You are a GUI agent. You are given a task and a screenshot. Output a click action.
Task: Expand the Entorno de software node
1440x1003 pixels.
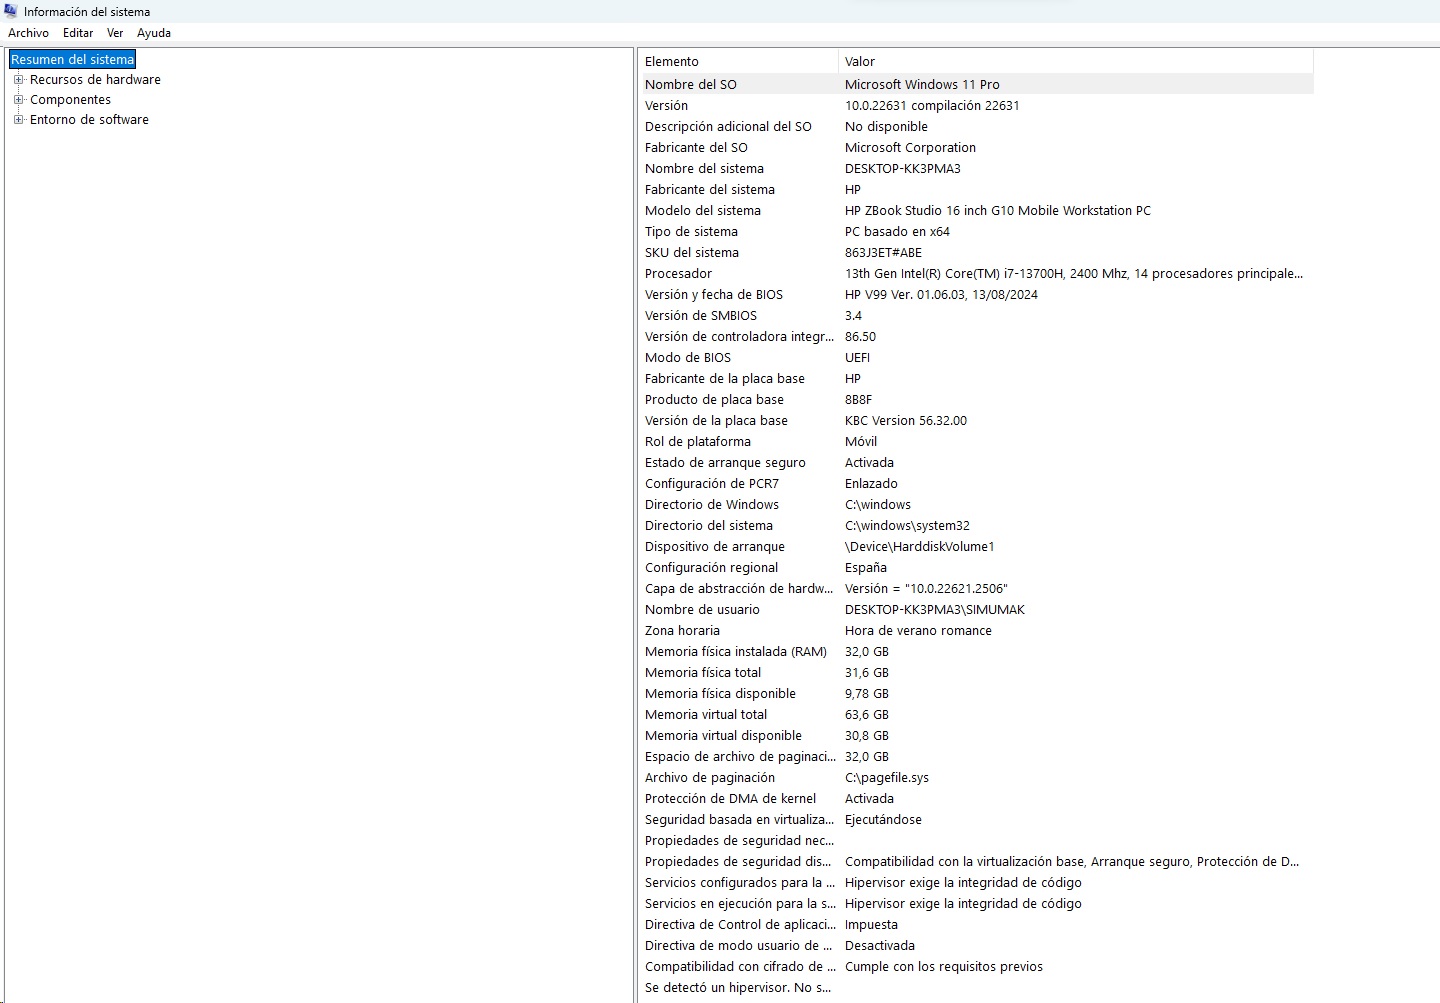point(18,120)
